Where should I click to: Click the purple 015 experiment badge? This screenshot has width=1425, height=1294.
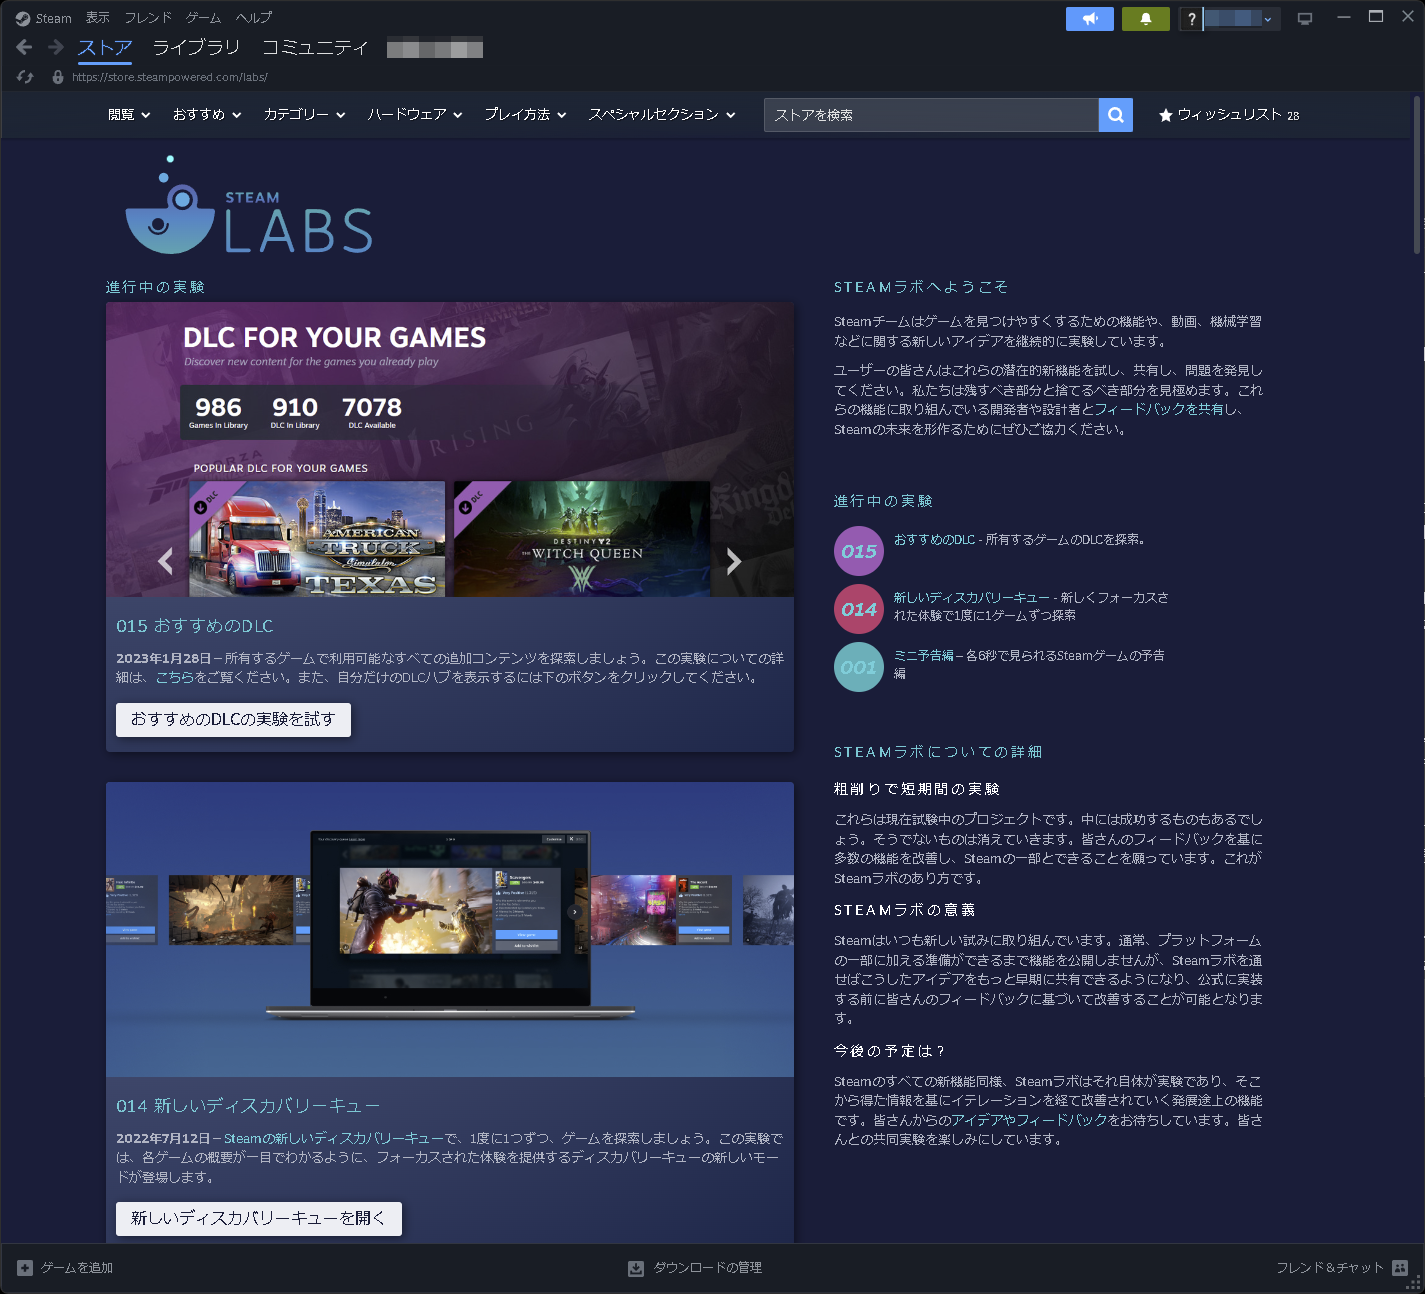(859, 551)
